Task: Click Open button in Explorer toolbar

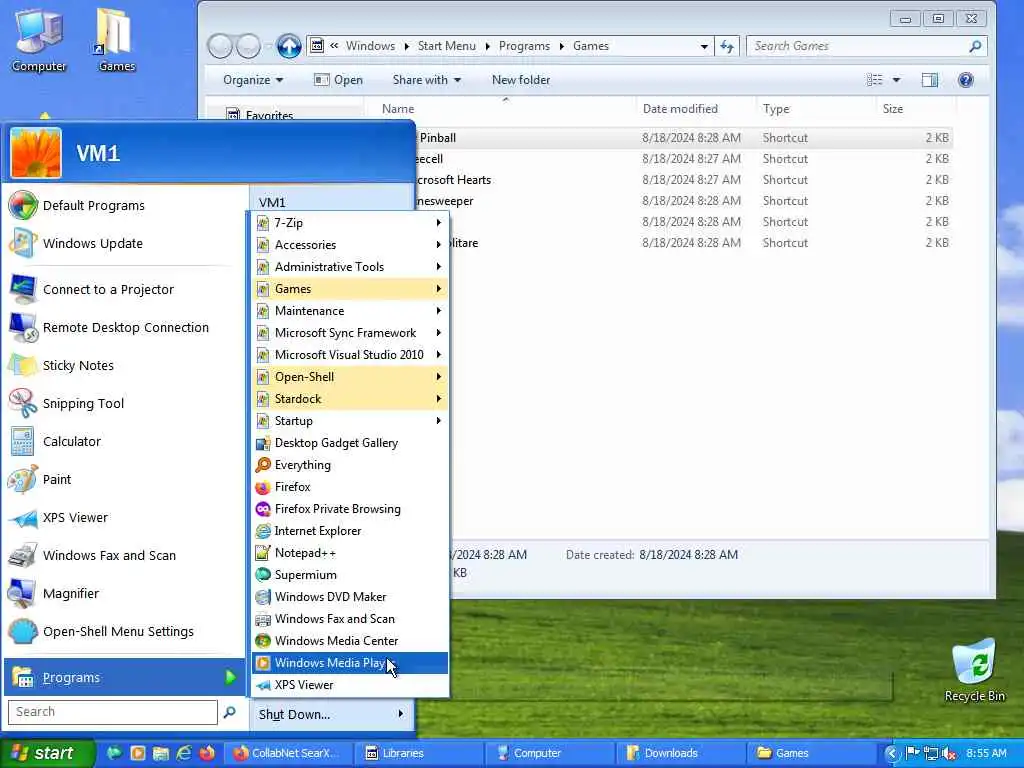Action: coord(338,80)
